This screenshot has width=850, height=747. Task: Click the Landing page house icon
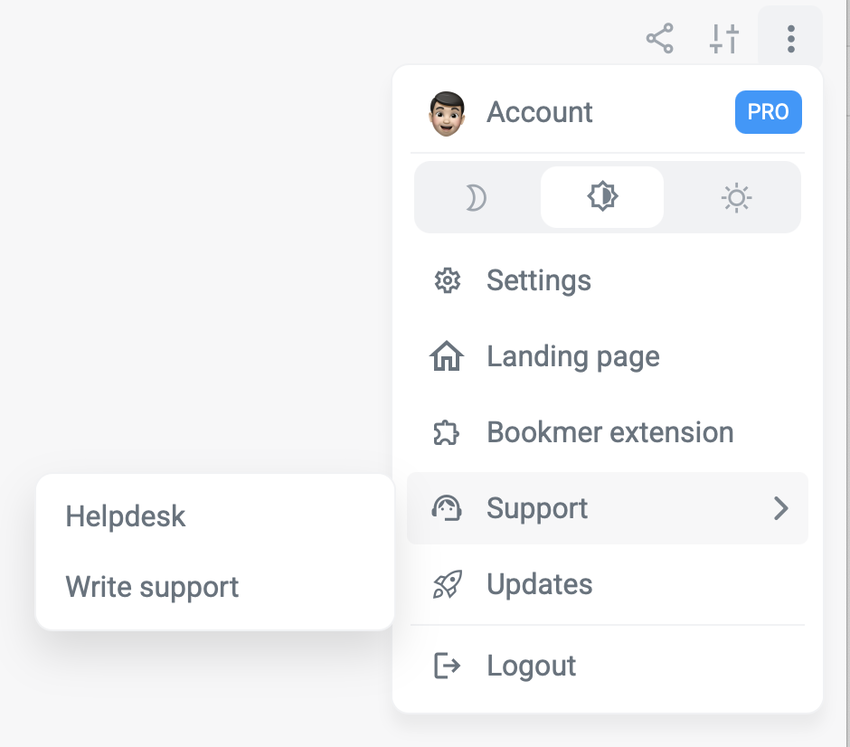coord(447,357)
